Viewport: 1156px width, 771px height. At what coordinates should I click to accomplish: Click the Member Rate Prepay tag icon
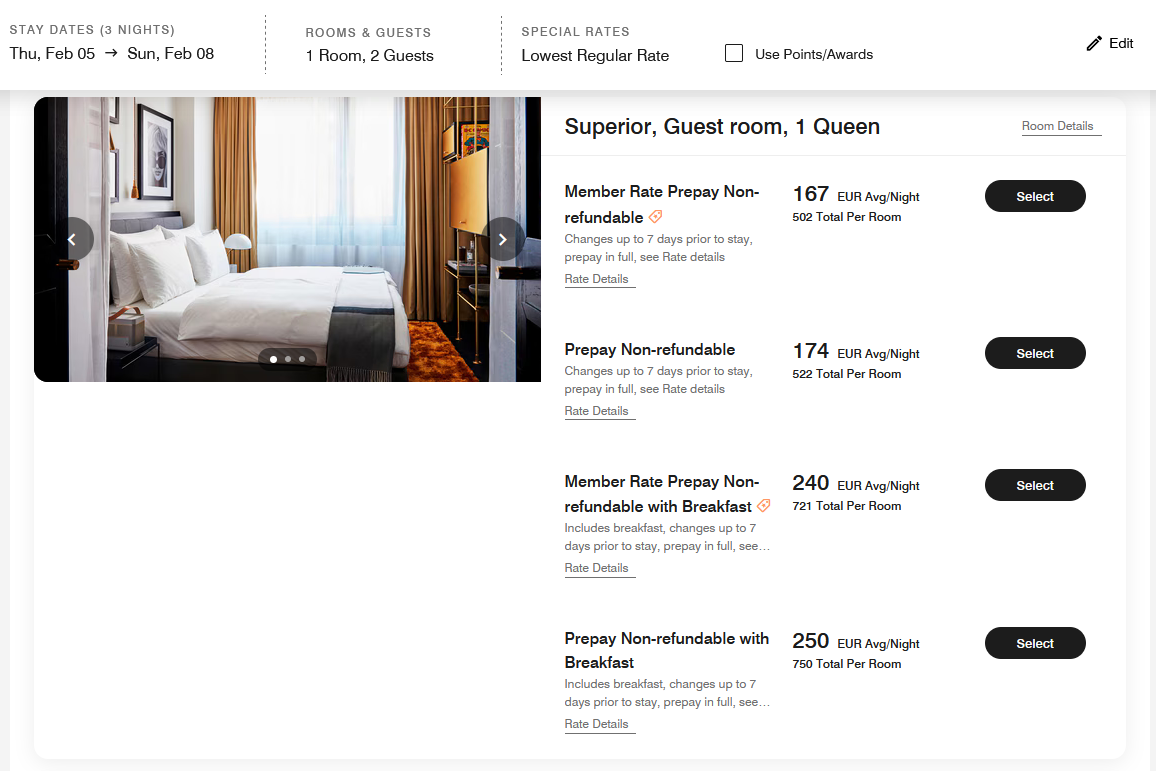[x=656, y=217]
